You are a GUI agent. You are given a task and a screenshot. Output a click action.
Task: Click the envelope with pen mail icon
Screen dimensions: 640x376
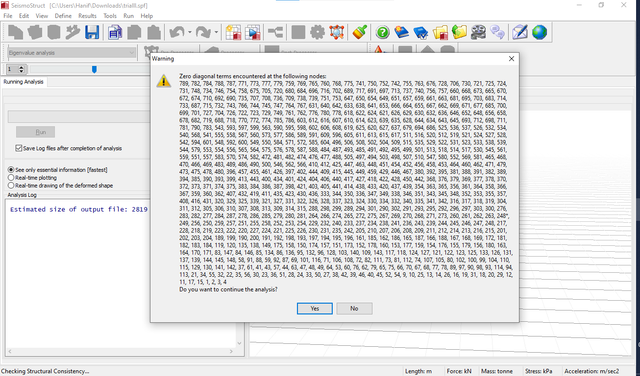[x=520, y=32]
